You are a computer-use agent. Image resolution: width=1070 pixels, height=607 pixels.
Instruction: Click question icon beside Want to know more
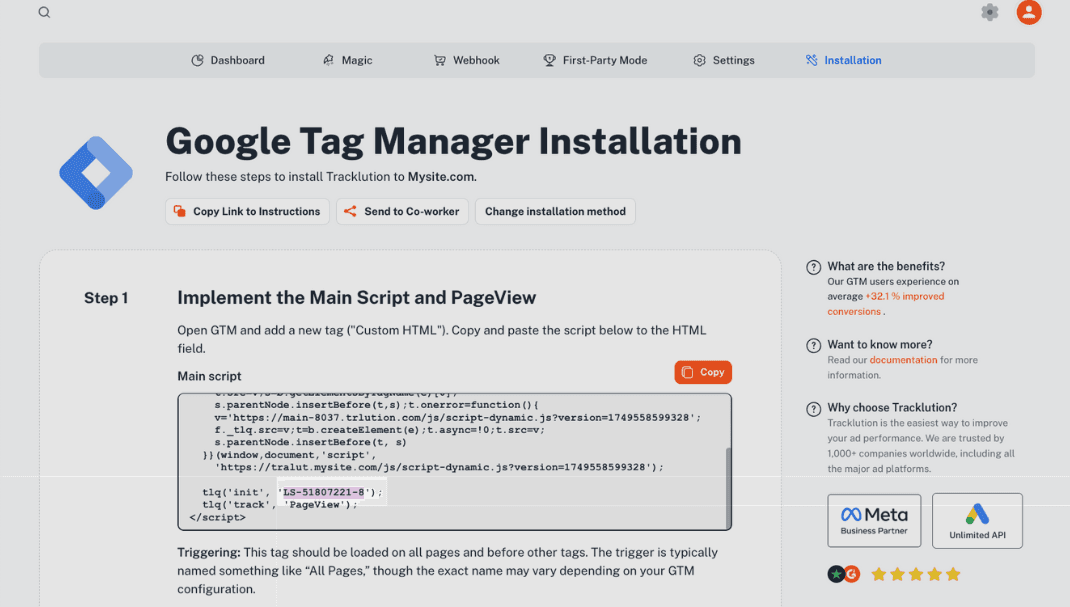(813, 346)
